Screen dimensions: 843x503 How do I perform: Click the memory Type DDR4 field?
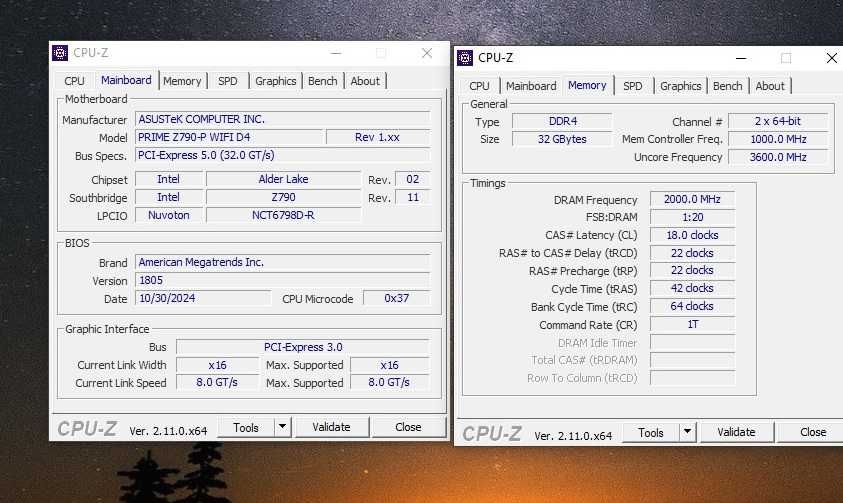(562, 121)
